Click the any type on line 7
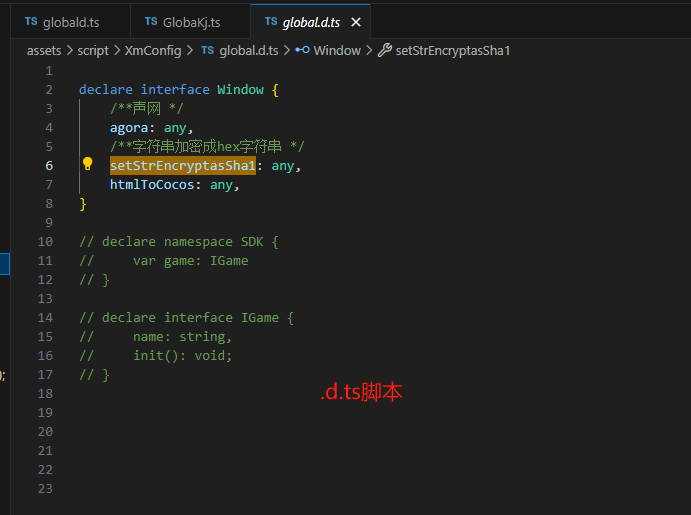This screenshot has width=691, height=515. coord(221,185)
